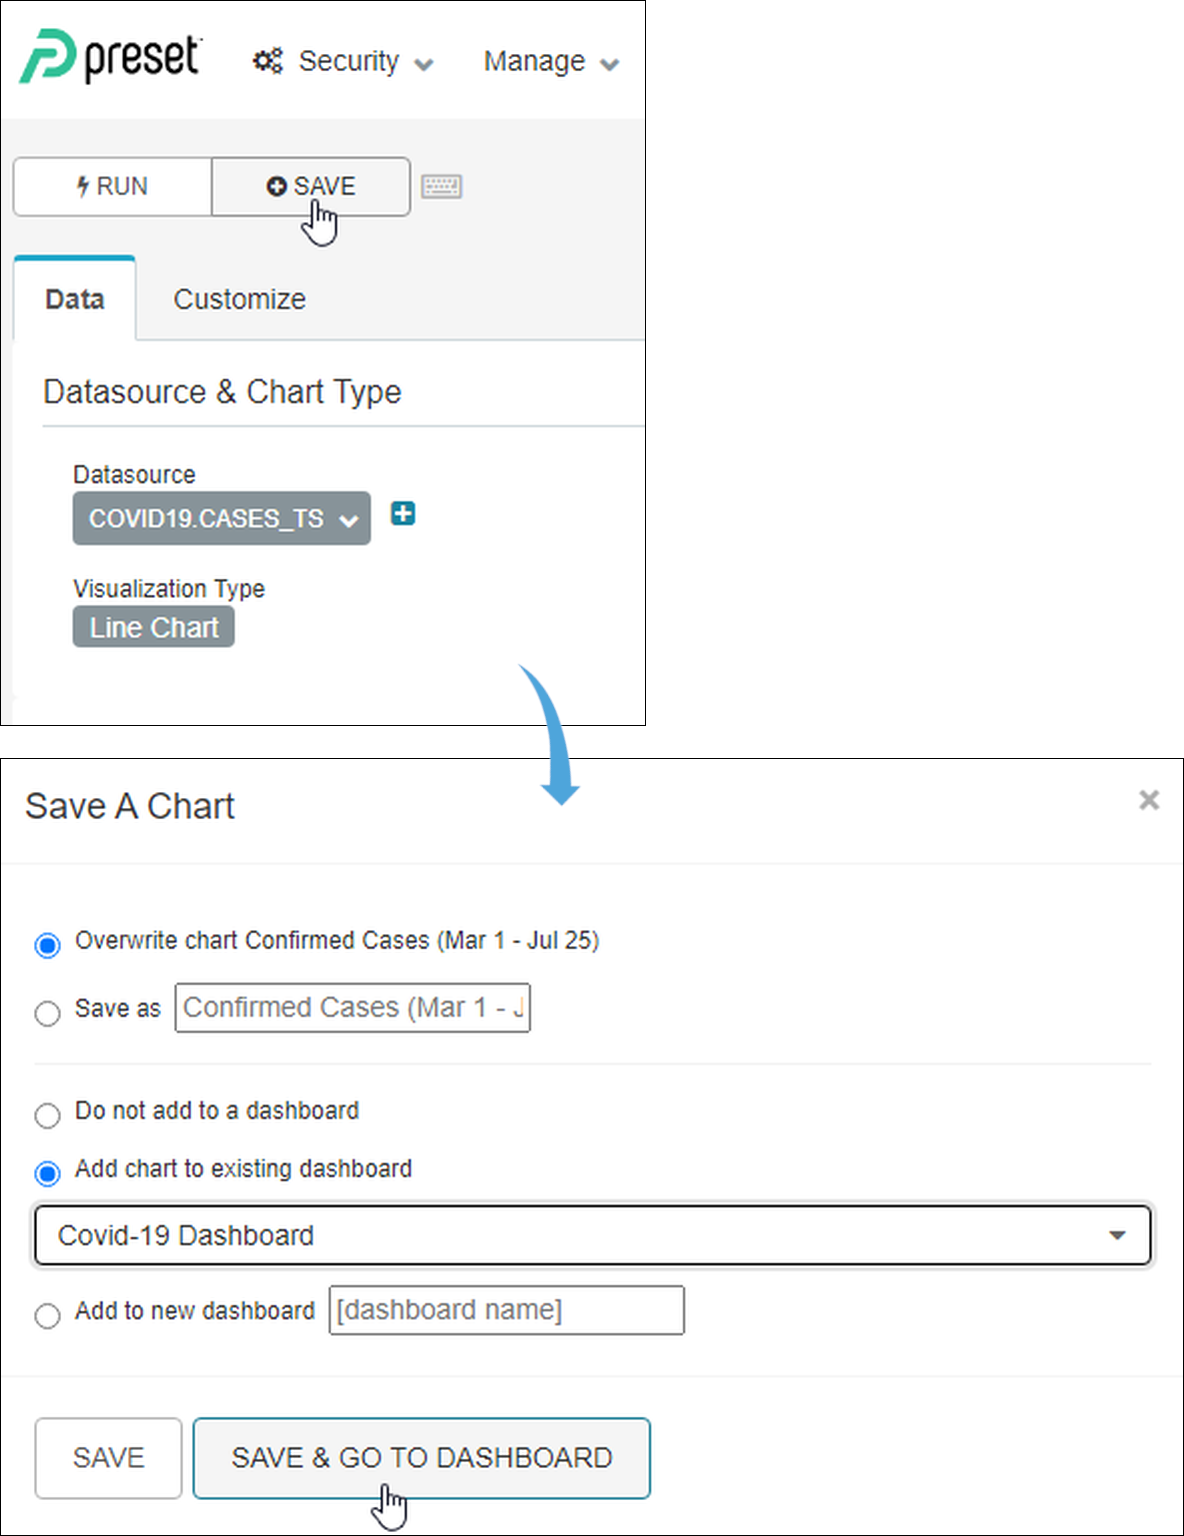Open the Covid-19 Dashboard dropdown
Viewport: 1184px width, 1536px height.
(592, 1236)
